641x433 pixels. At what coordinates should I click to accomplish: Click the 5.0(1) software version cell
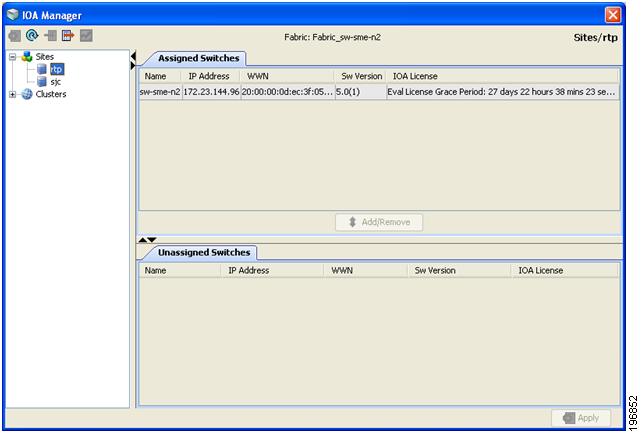coord(361,92)
